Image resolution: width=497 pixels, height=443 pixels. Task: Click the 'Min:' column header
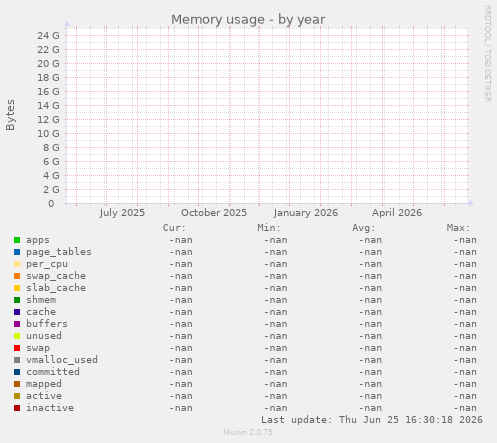[269, 228]
